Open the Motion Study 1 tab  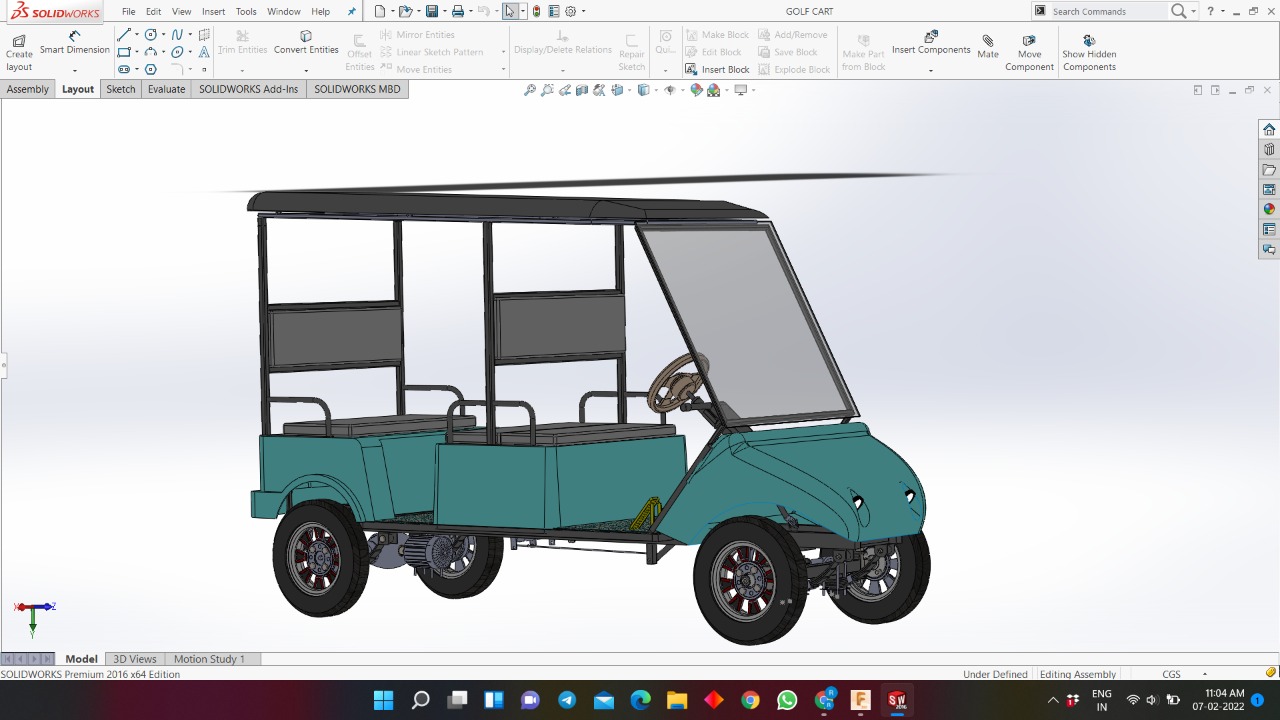pos(209,659)
